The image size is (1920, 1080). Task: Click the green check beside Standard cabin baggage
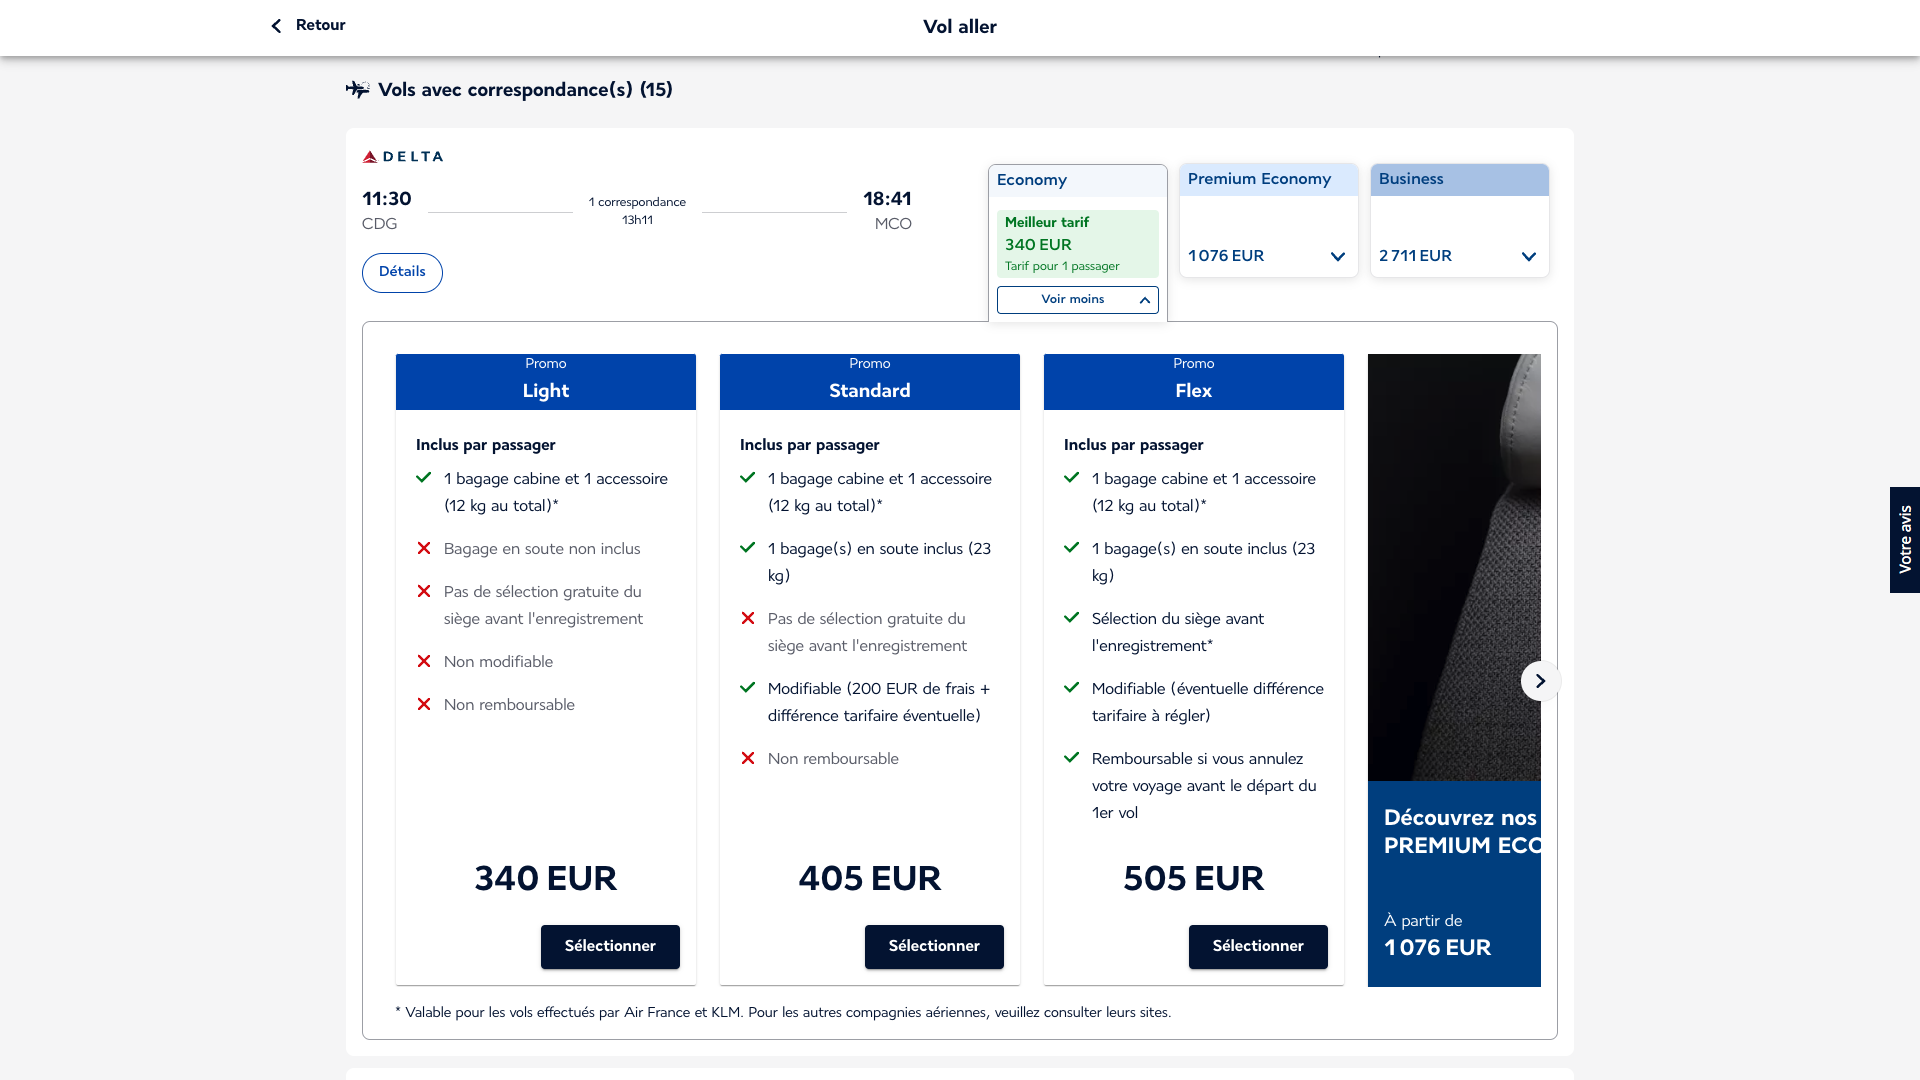coord(747,478)
